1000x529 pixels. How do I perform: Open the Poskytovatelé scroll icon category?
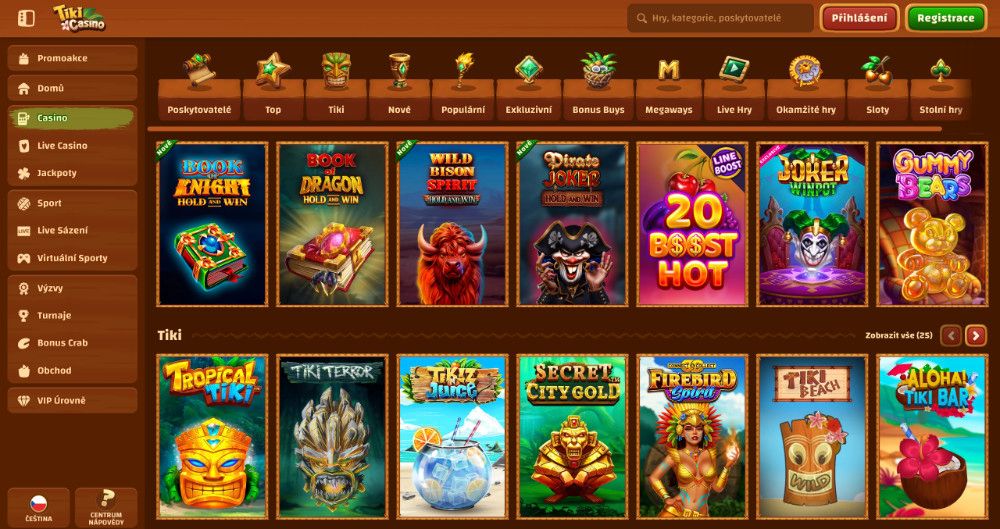[x=199, y=86]
